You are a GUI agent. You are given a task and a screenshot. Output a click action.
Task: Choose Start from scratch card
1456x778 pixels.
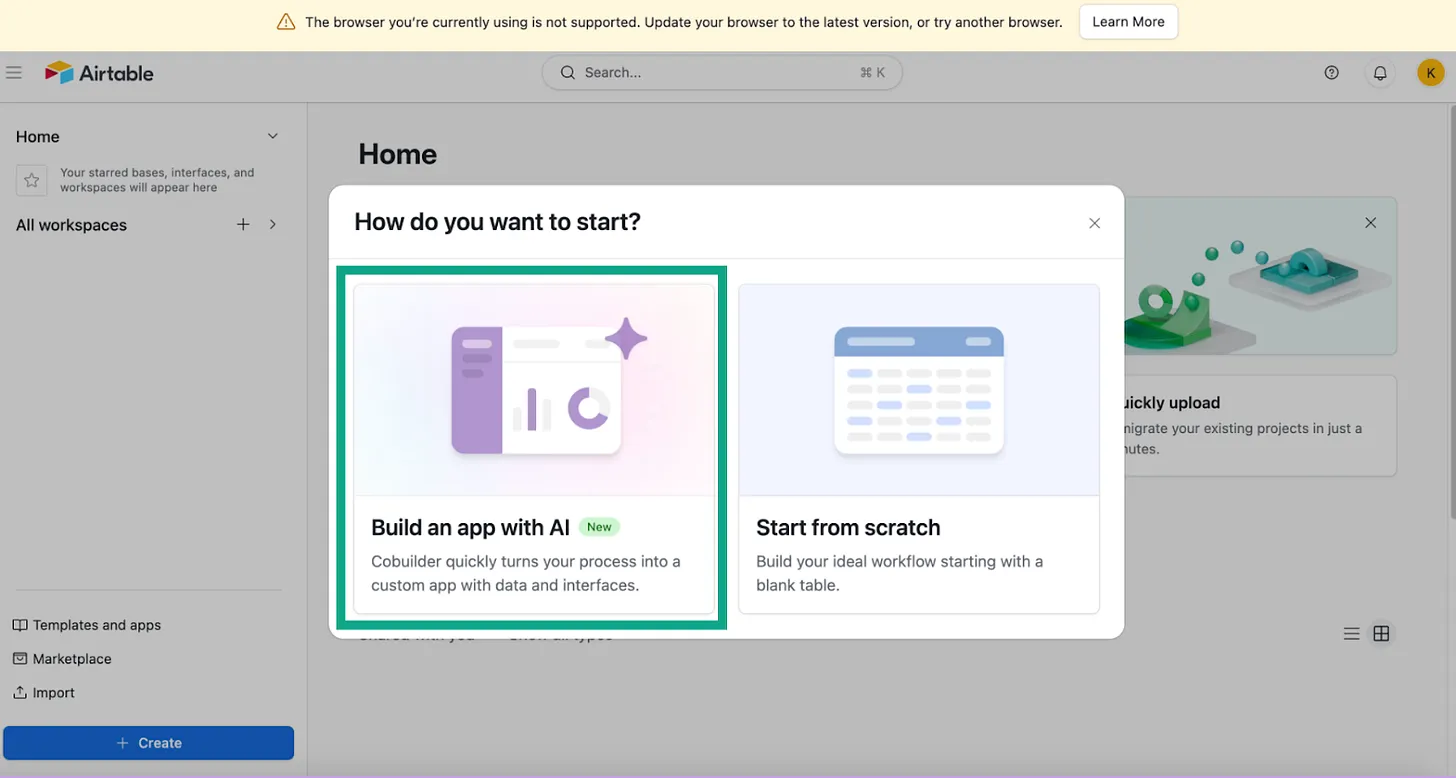click(918, 449)
